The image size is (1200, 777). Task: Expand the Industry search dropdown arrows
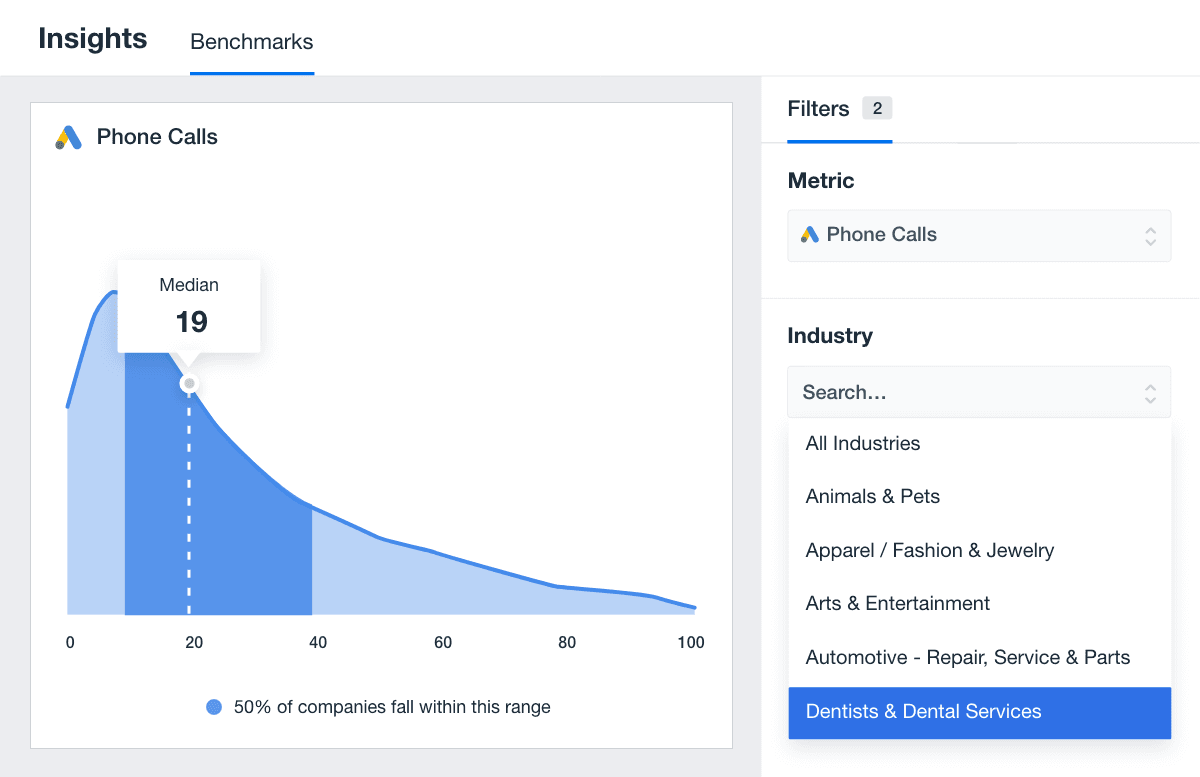(1150, 393)
